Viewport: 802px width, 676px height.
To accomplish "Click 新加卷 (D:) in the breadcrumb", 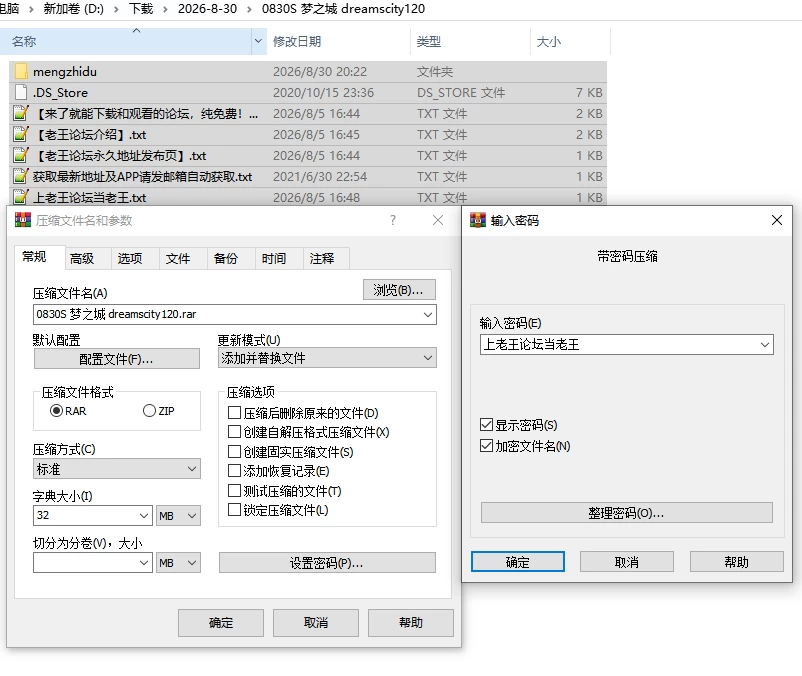I will coord(73,9).
